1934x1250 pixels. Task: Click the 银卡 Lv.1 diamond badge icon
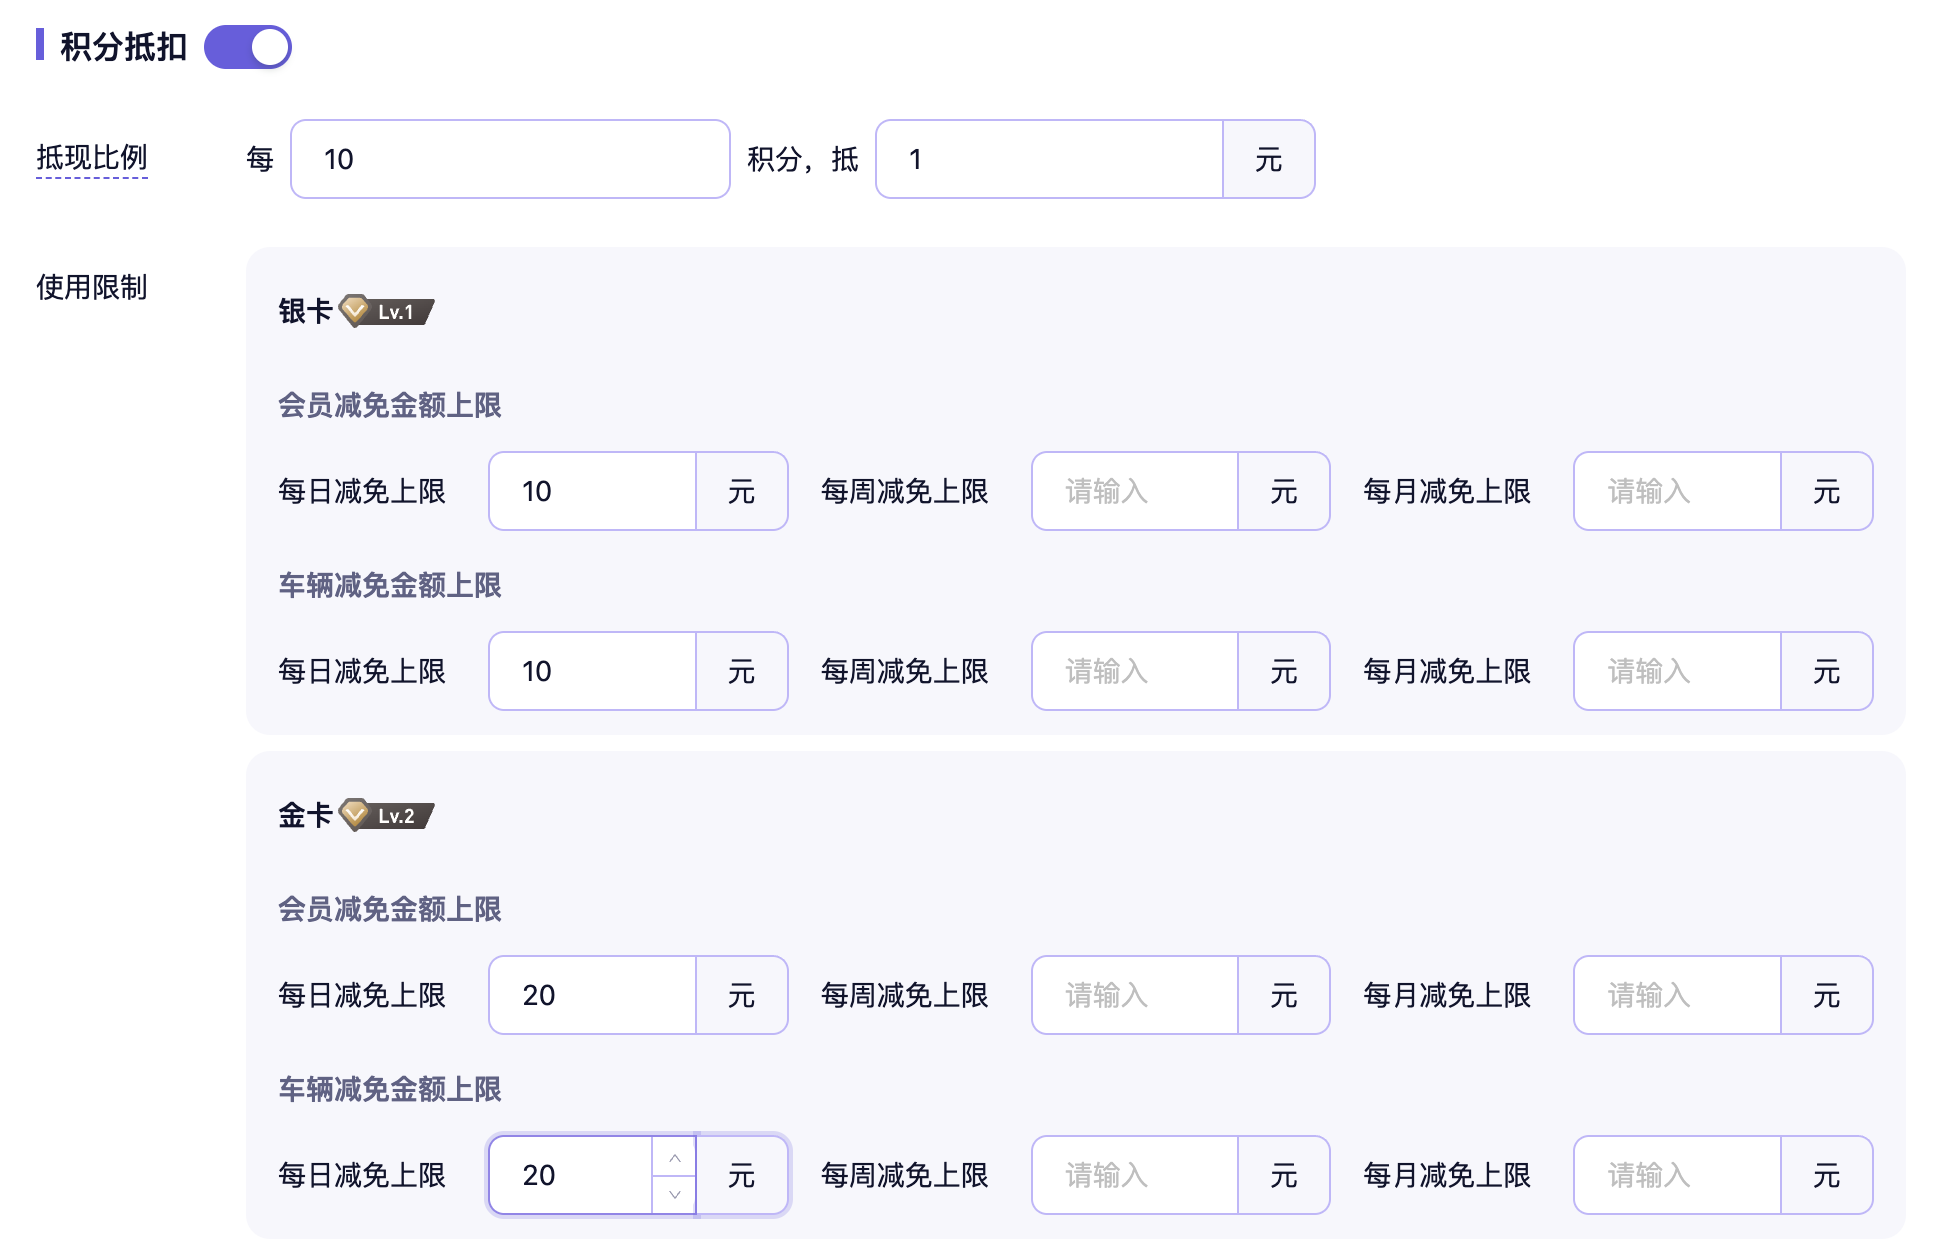coord(355,311)
